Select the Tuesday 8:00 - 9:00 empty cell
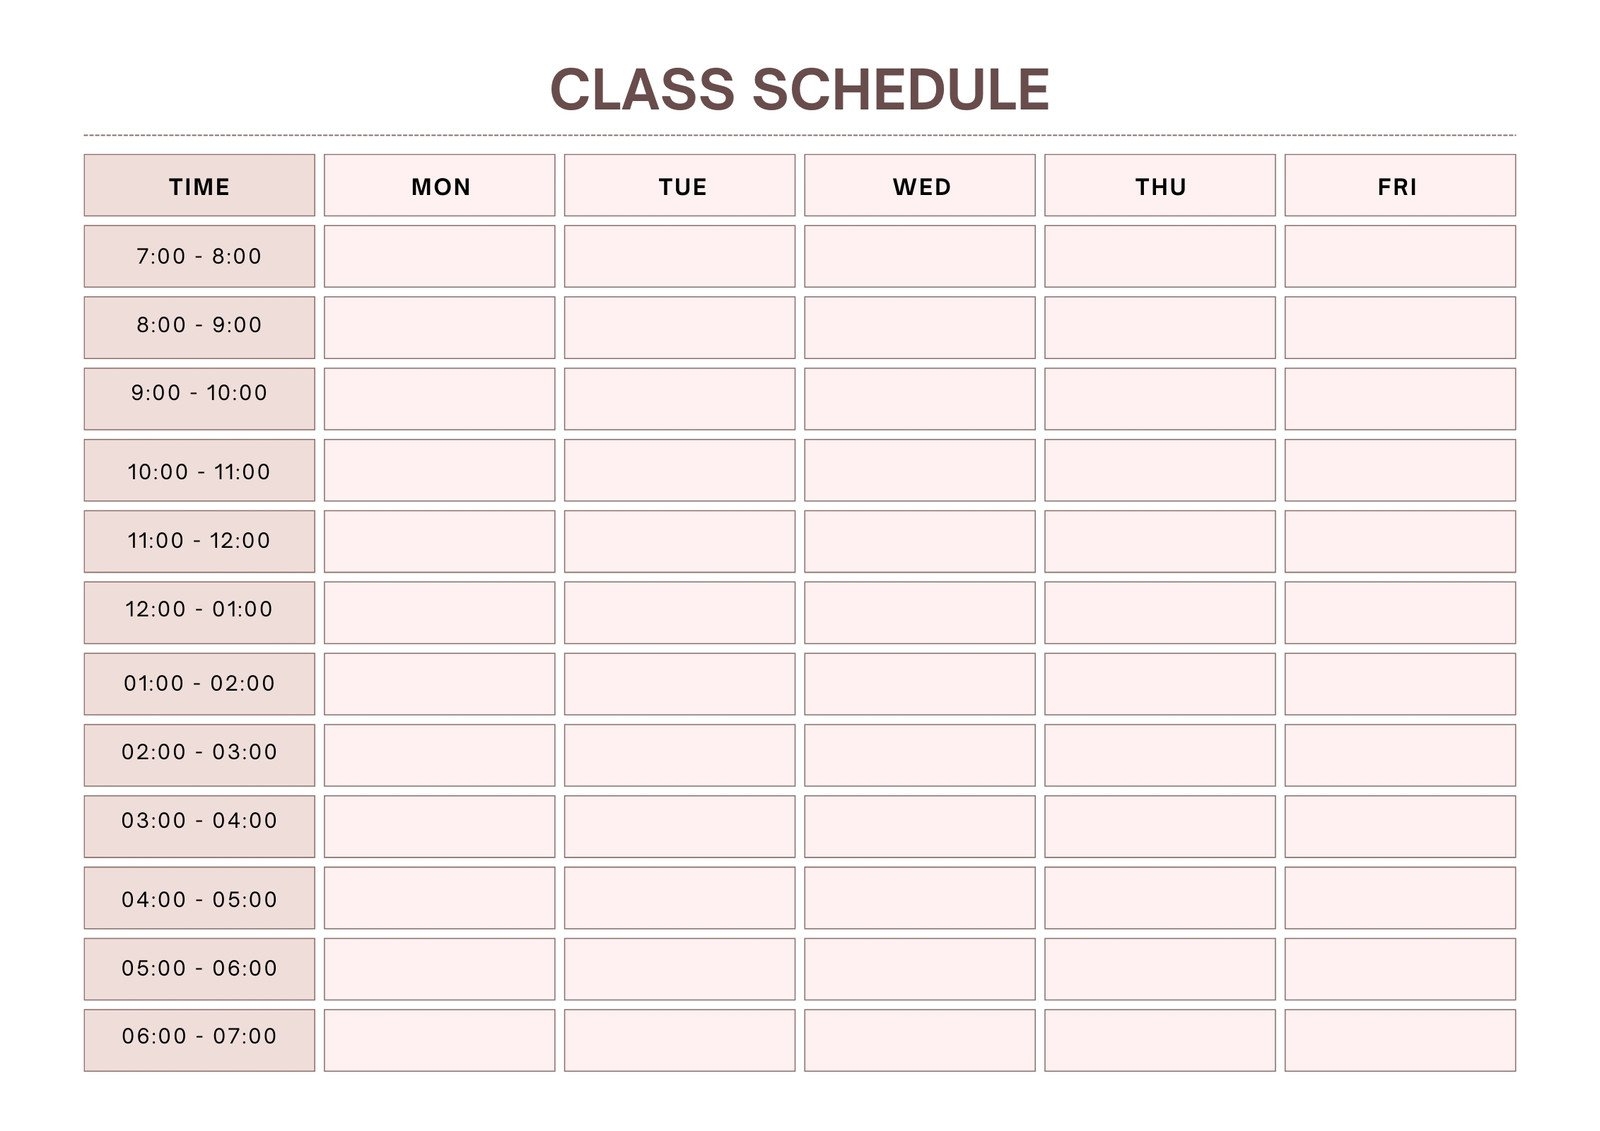The image size is (1600, 1131). [680, 327]
